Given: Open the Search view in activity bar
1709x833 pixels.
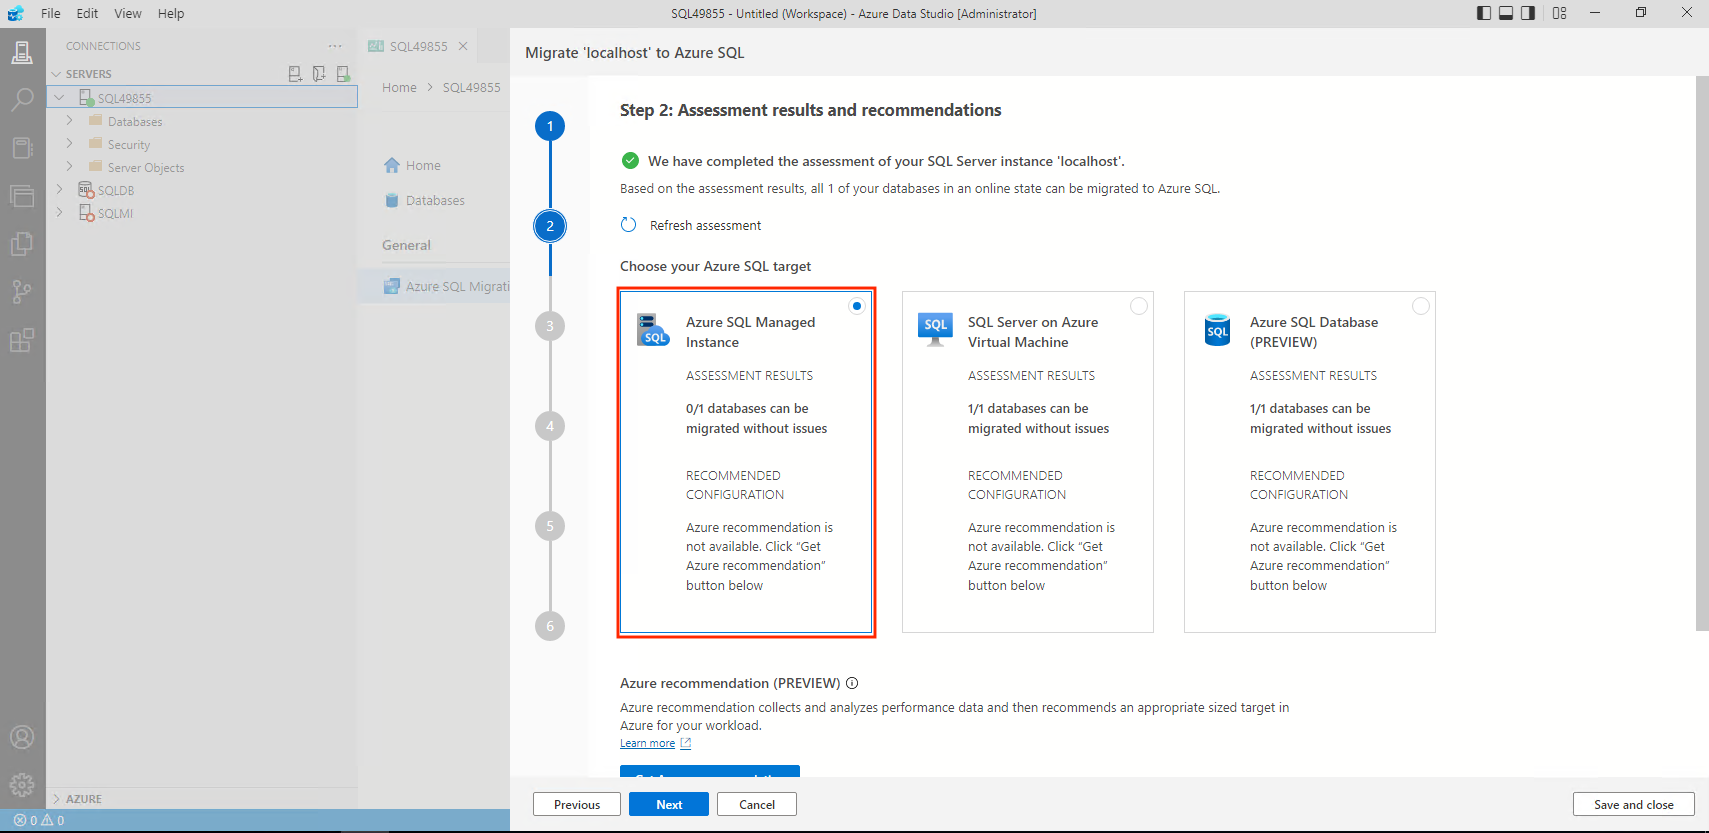Looking at the screenshot, I should 22,99.
